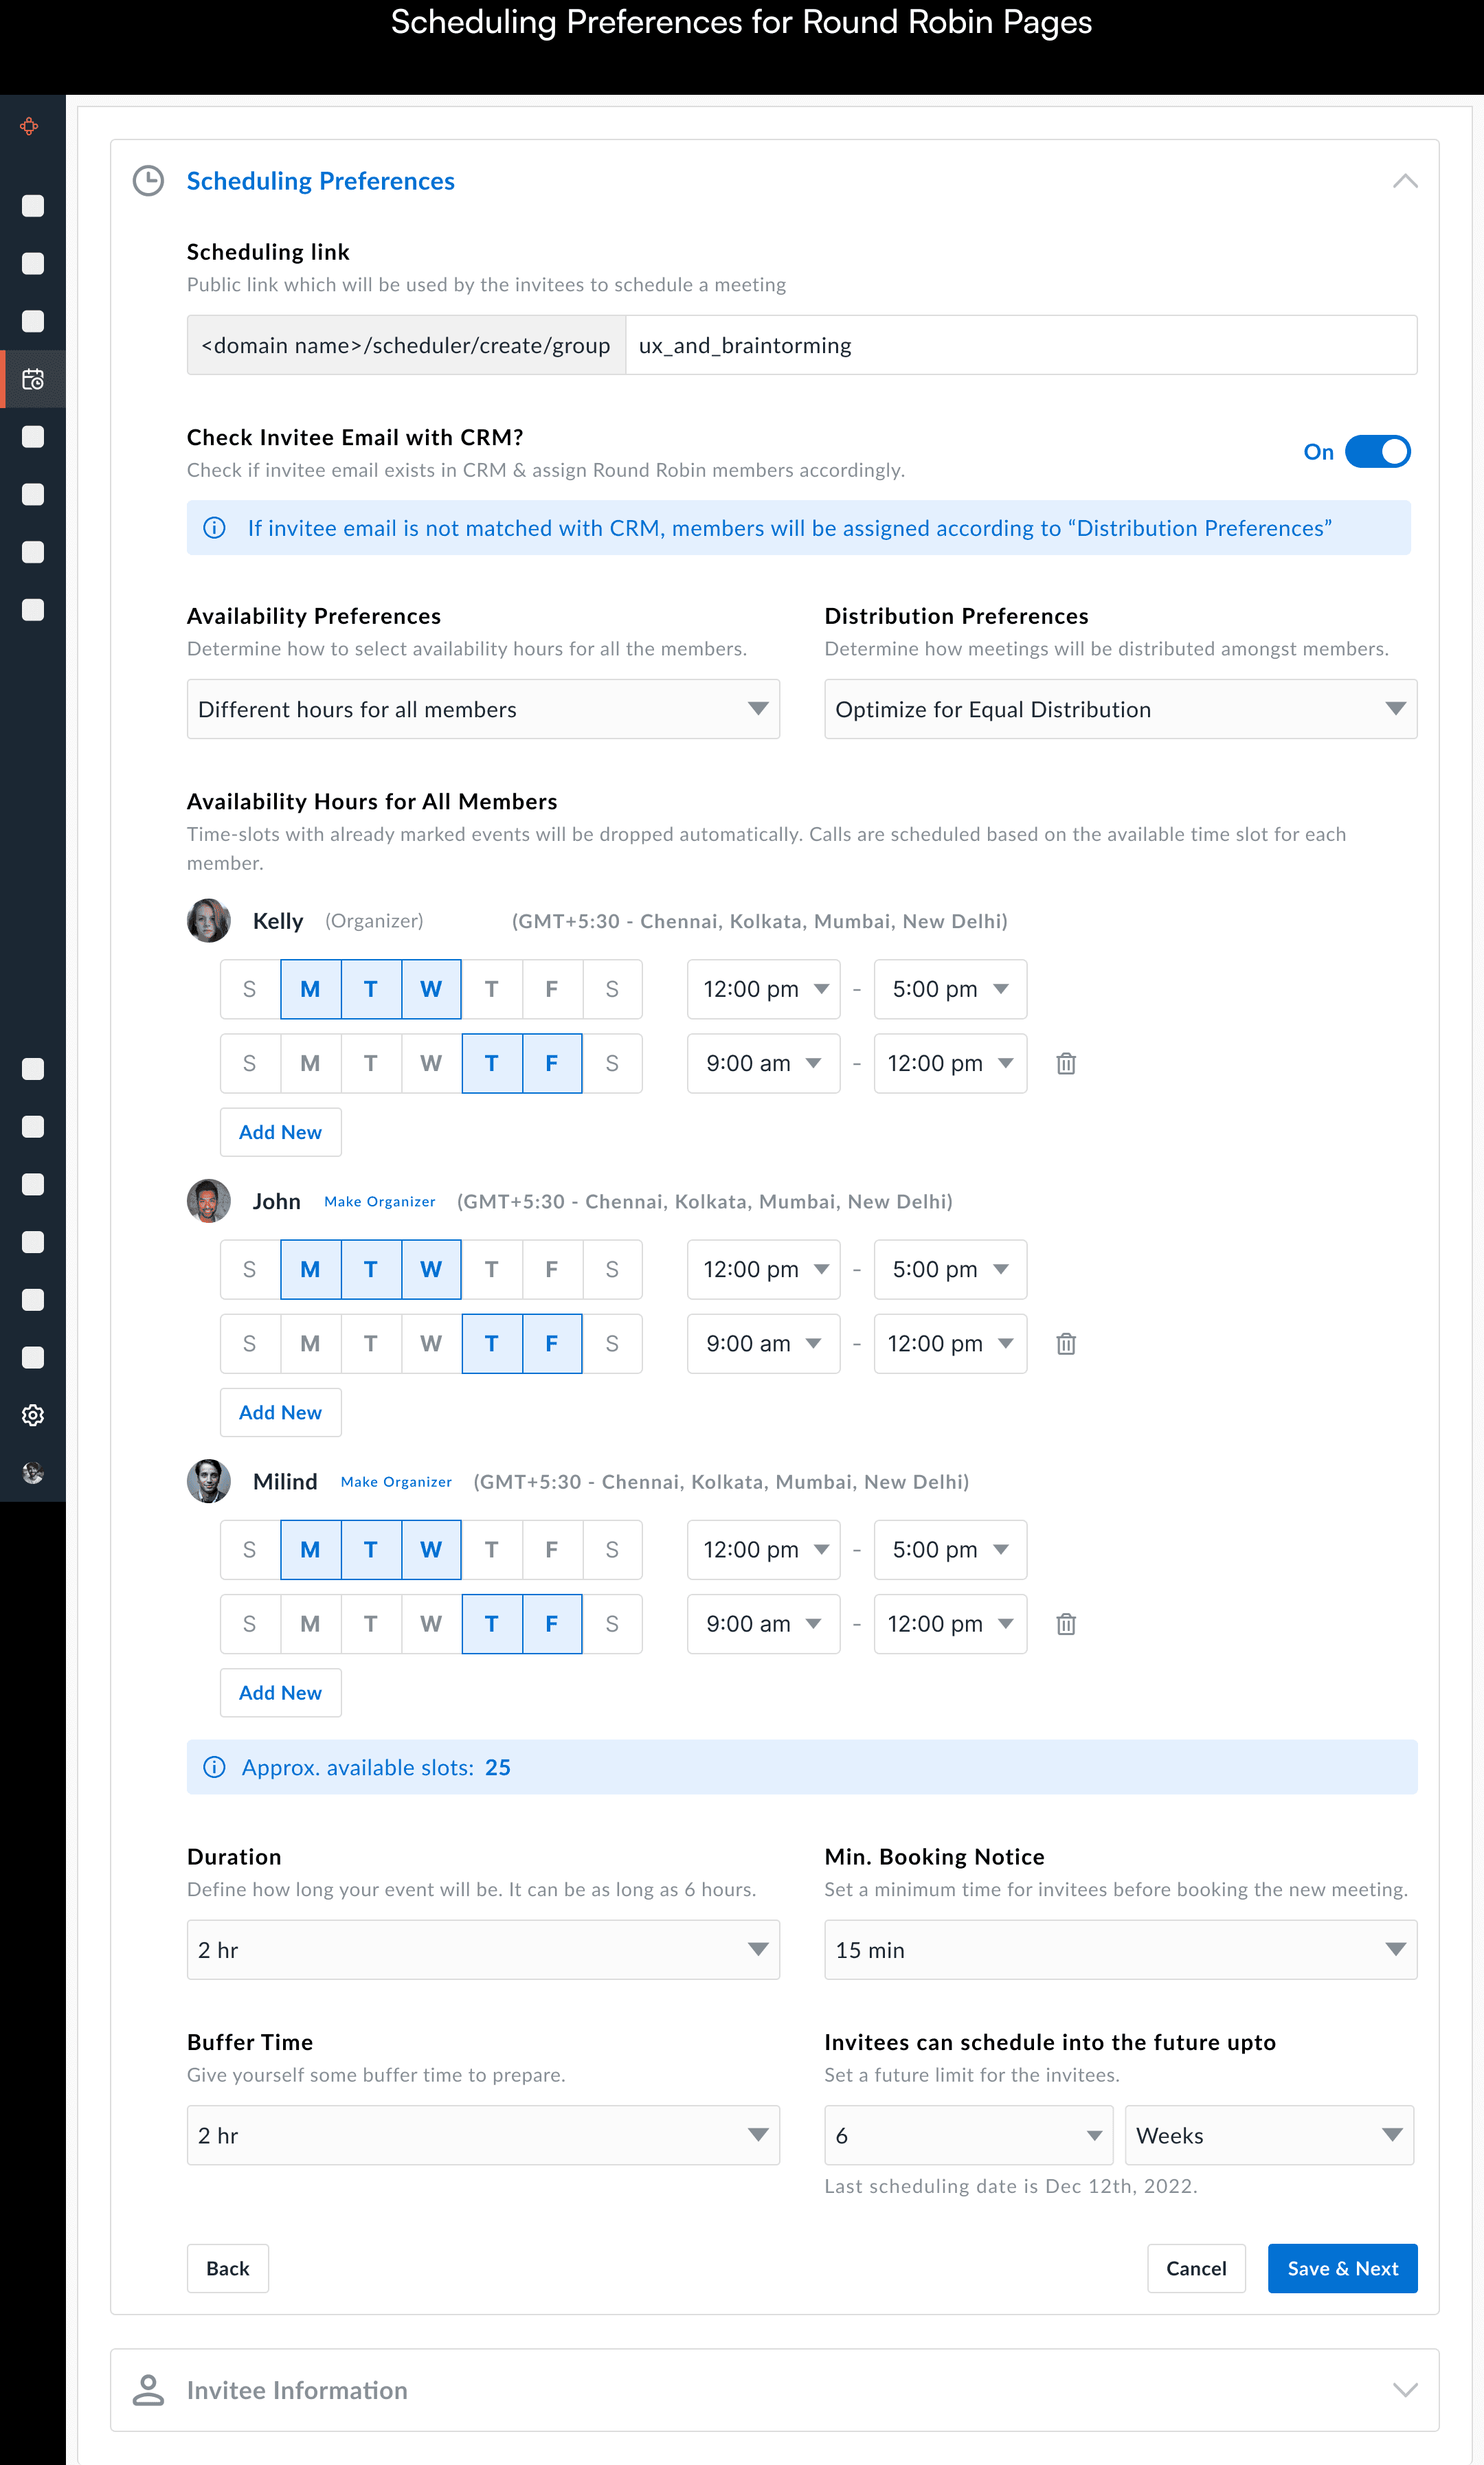Click the red logo icon in sidebar
Image resolution: width=1484 pixels, height=2465 pixels.
[30, 126]
